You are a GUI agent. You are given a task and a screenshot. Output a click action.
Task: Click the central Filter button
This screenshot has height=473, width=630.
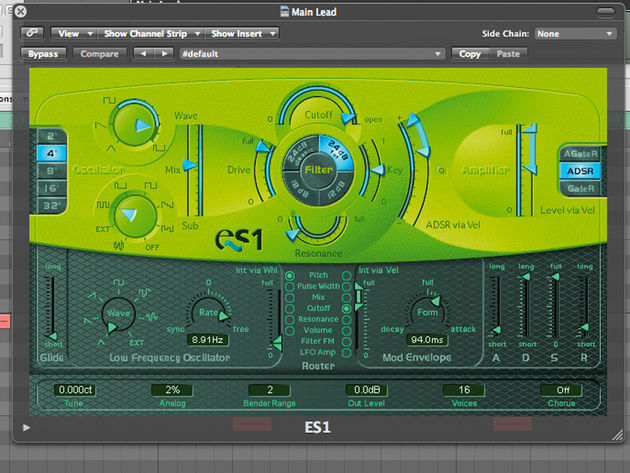coord(319,170)
